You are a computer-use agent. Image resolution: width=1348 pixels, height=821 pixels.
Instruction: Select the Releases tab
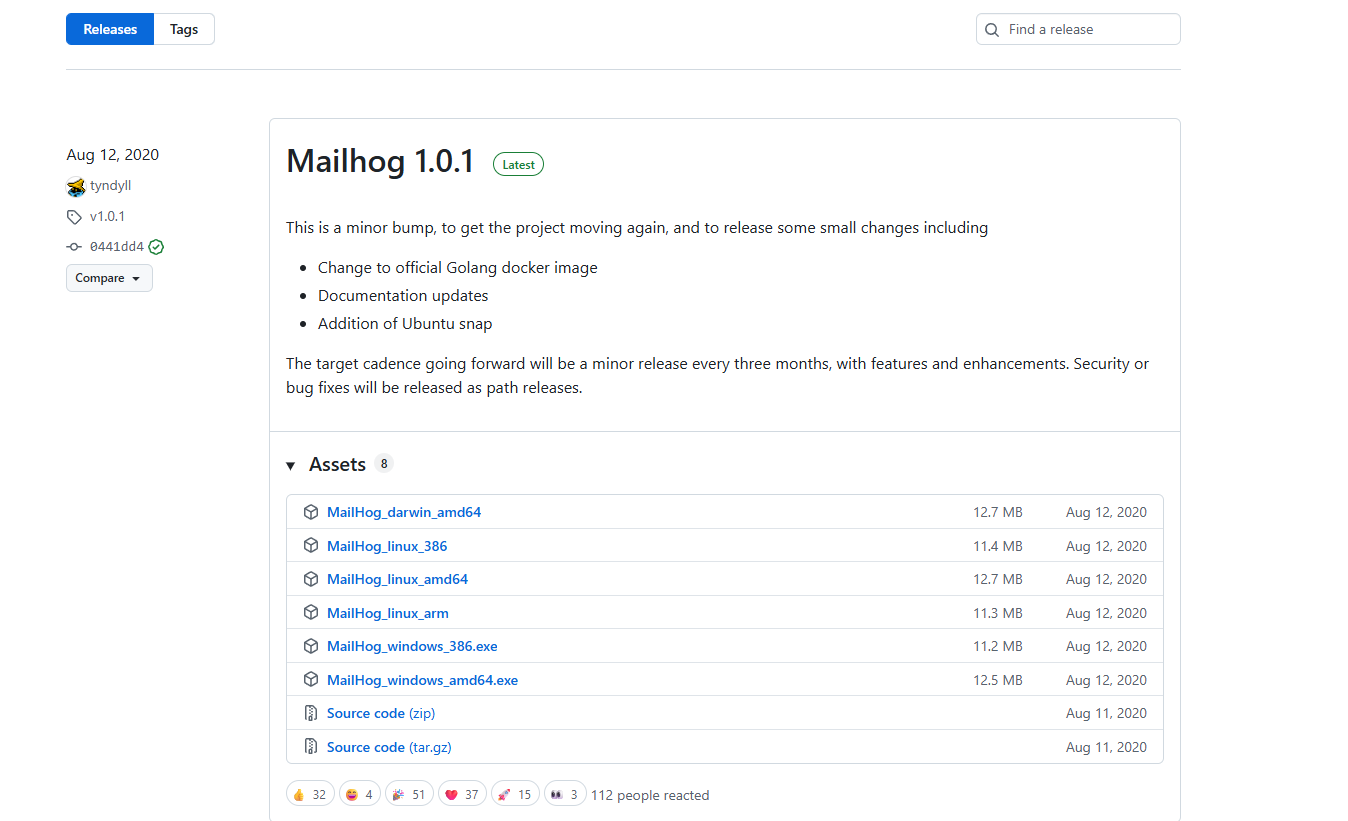pos(110,29)
